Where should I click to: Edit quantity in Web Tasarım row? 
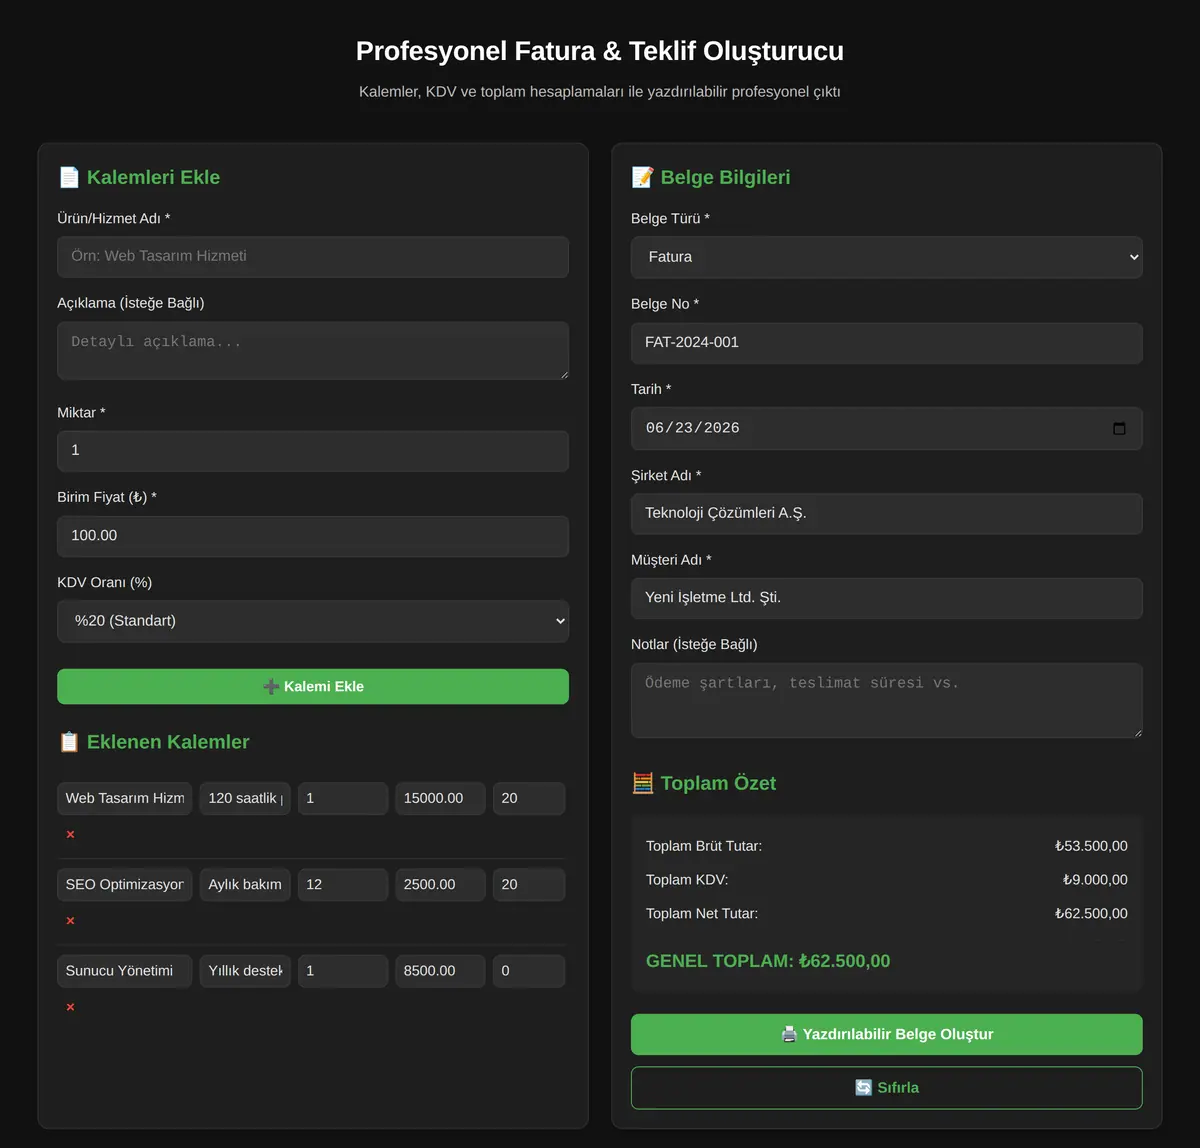click(x=343, y=798)
